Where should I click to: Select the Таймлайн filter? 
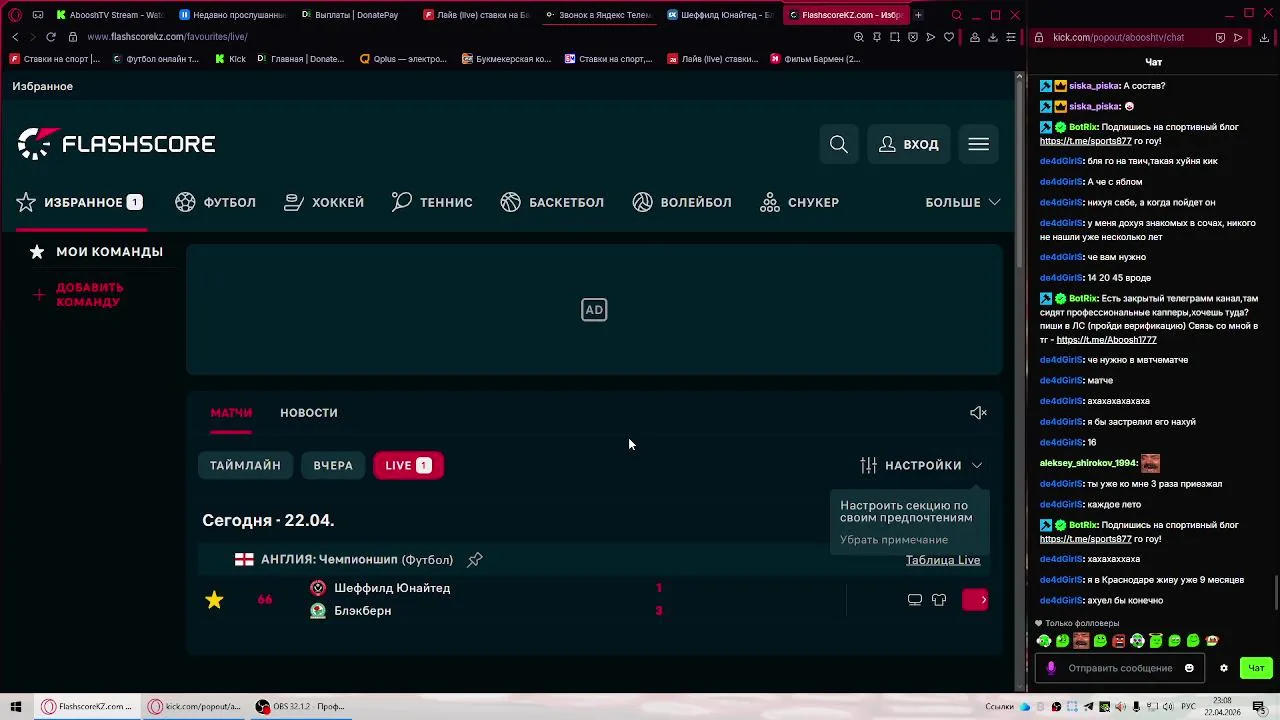pos(245,466)
